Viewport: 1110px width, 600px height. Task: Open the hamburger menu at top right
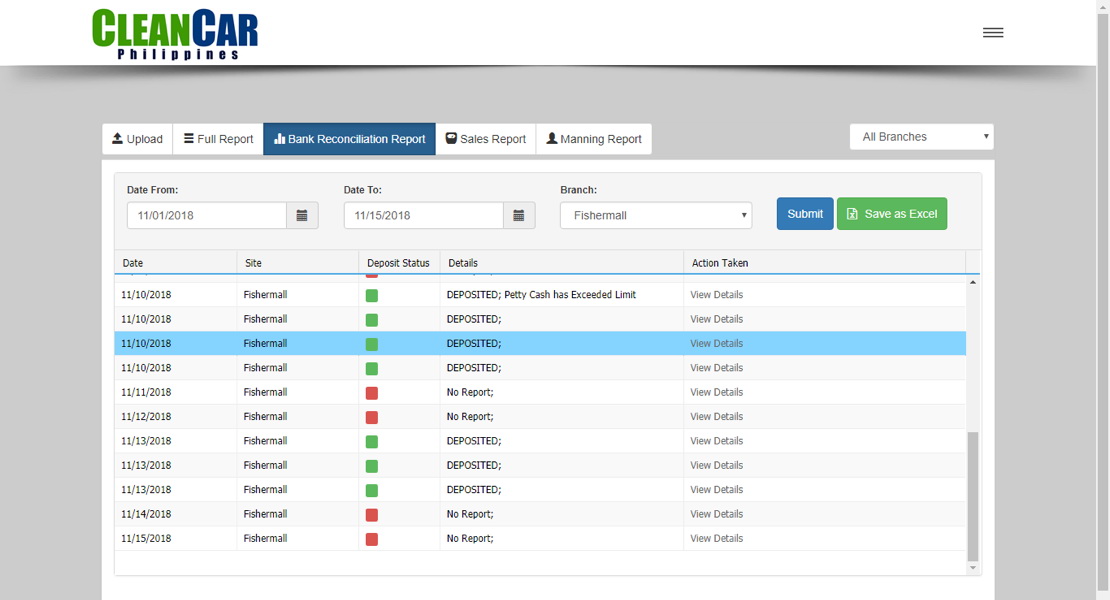click(x=992, y=31)
